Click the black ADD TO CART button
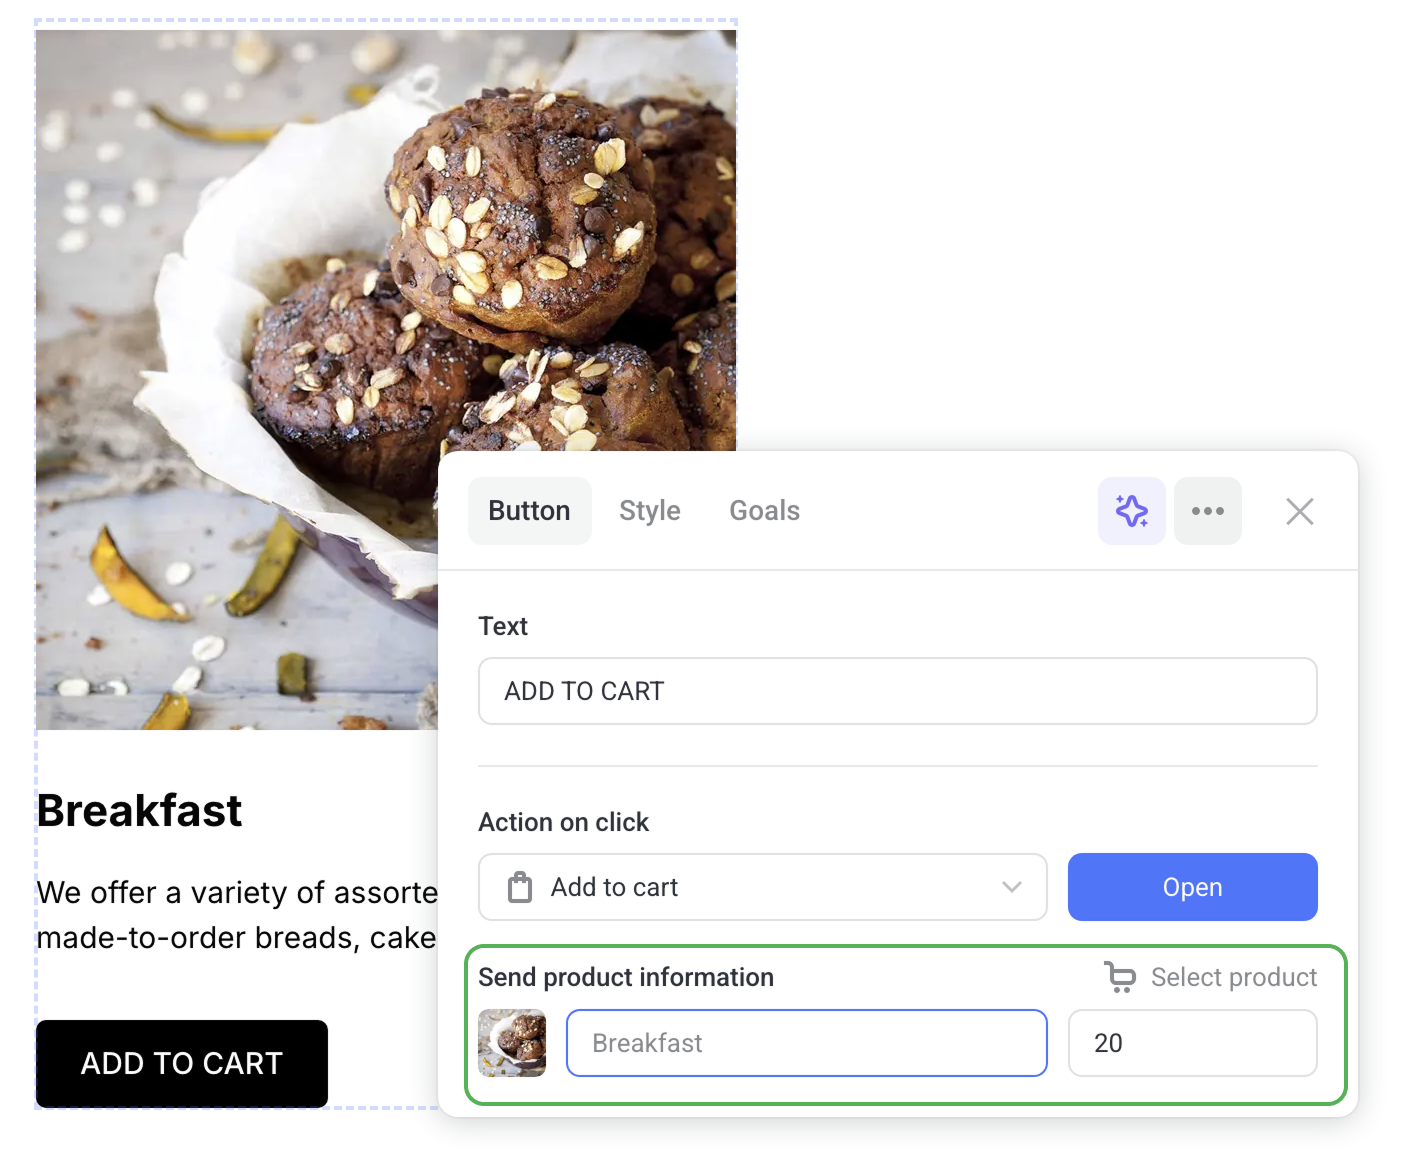The image size is (1402, 1156). coord(182,1063)
